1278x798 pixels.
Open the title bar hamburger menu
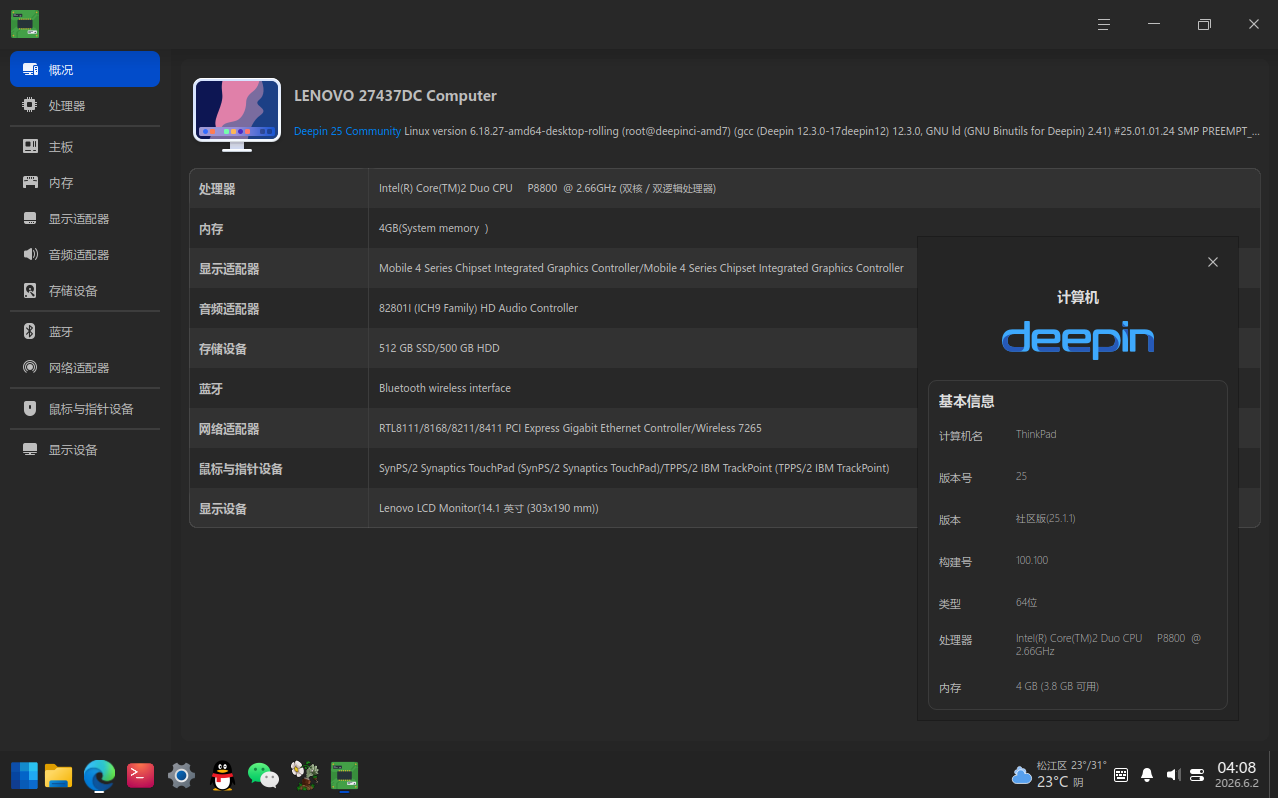click(1104, 24)
